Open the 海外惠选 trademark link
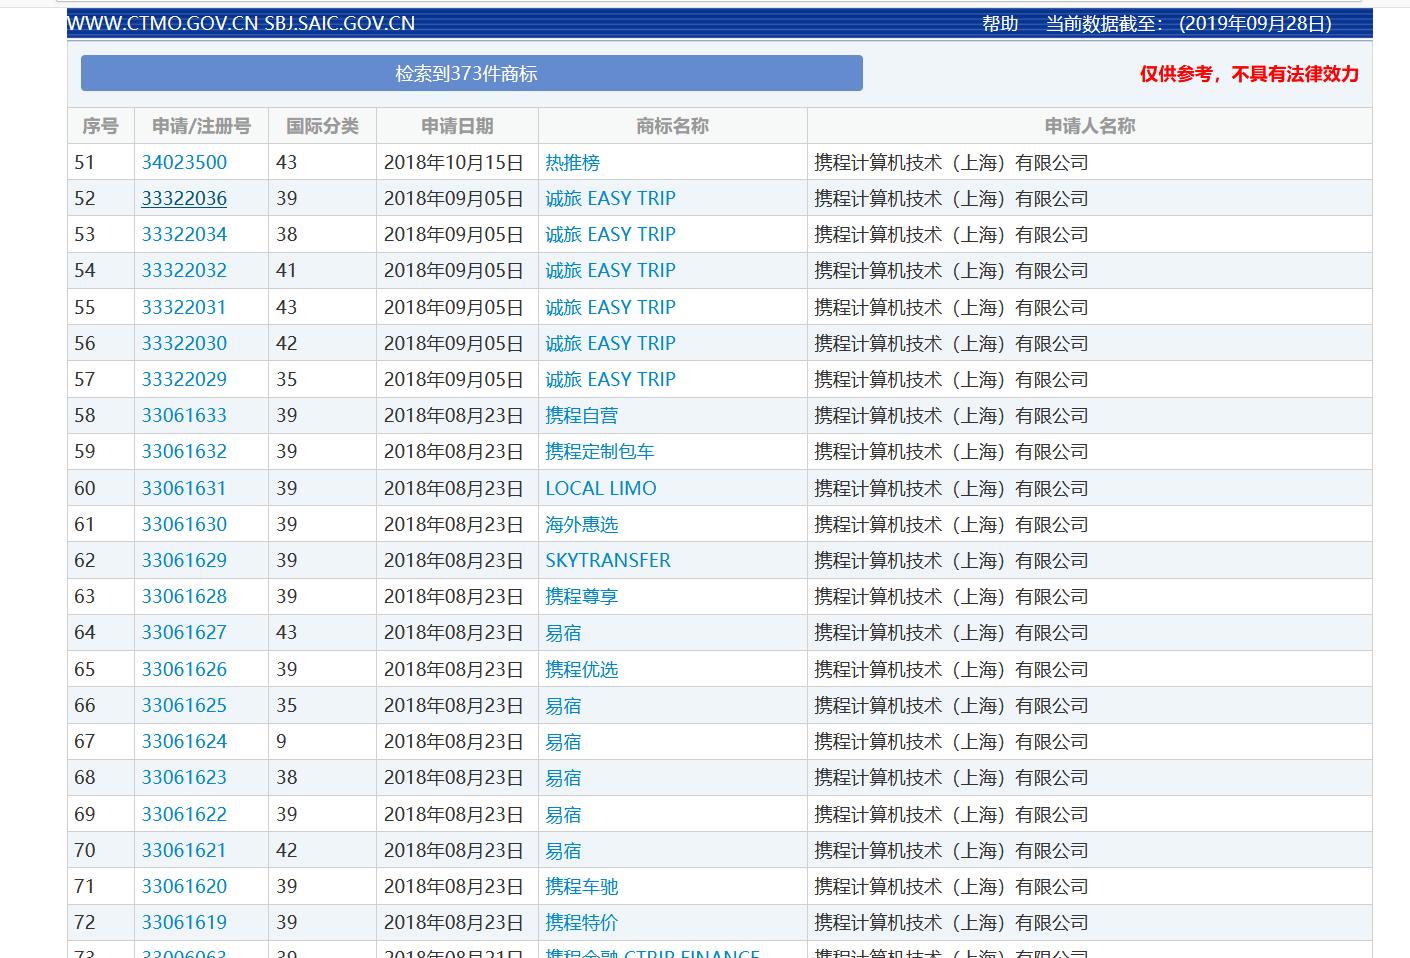 pyautogui.click(x=581, y=524)
